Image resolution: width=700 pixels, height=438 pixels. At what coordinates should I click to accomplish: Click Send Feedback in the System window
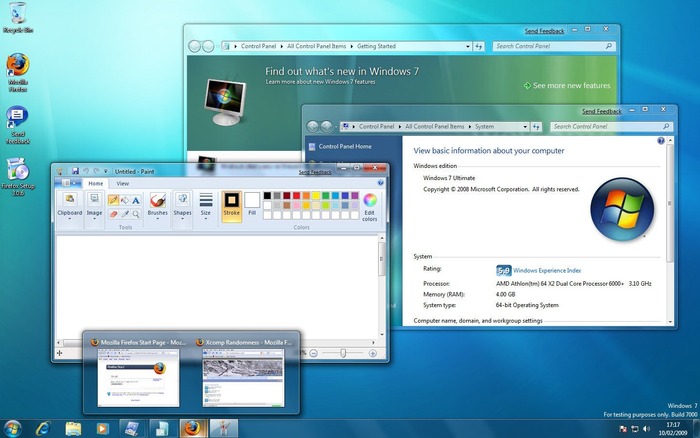pyautogui.click(x=601, y=111)
